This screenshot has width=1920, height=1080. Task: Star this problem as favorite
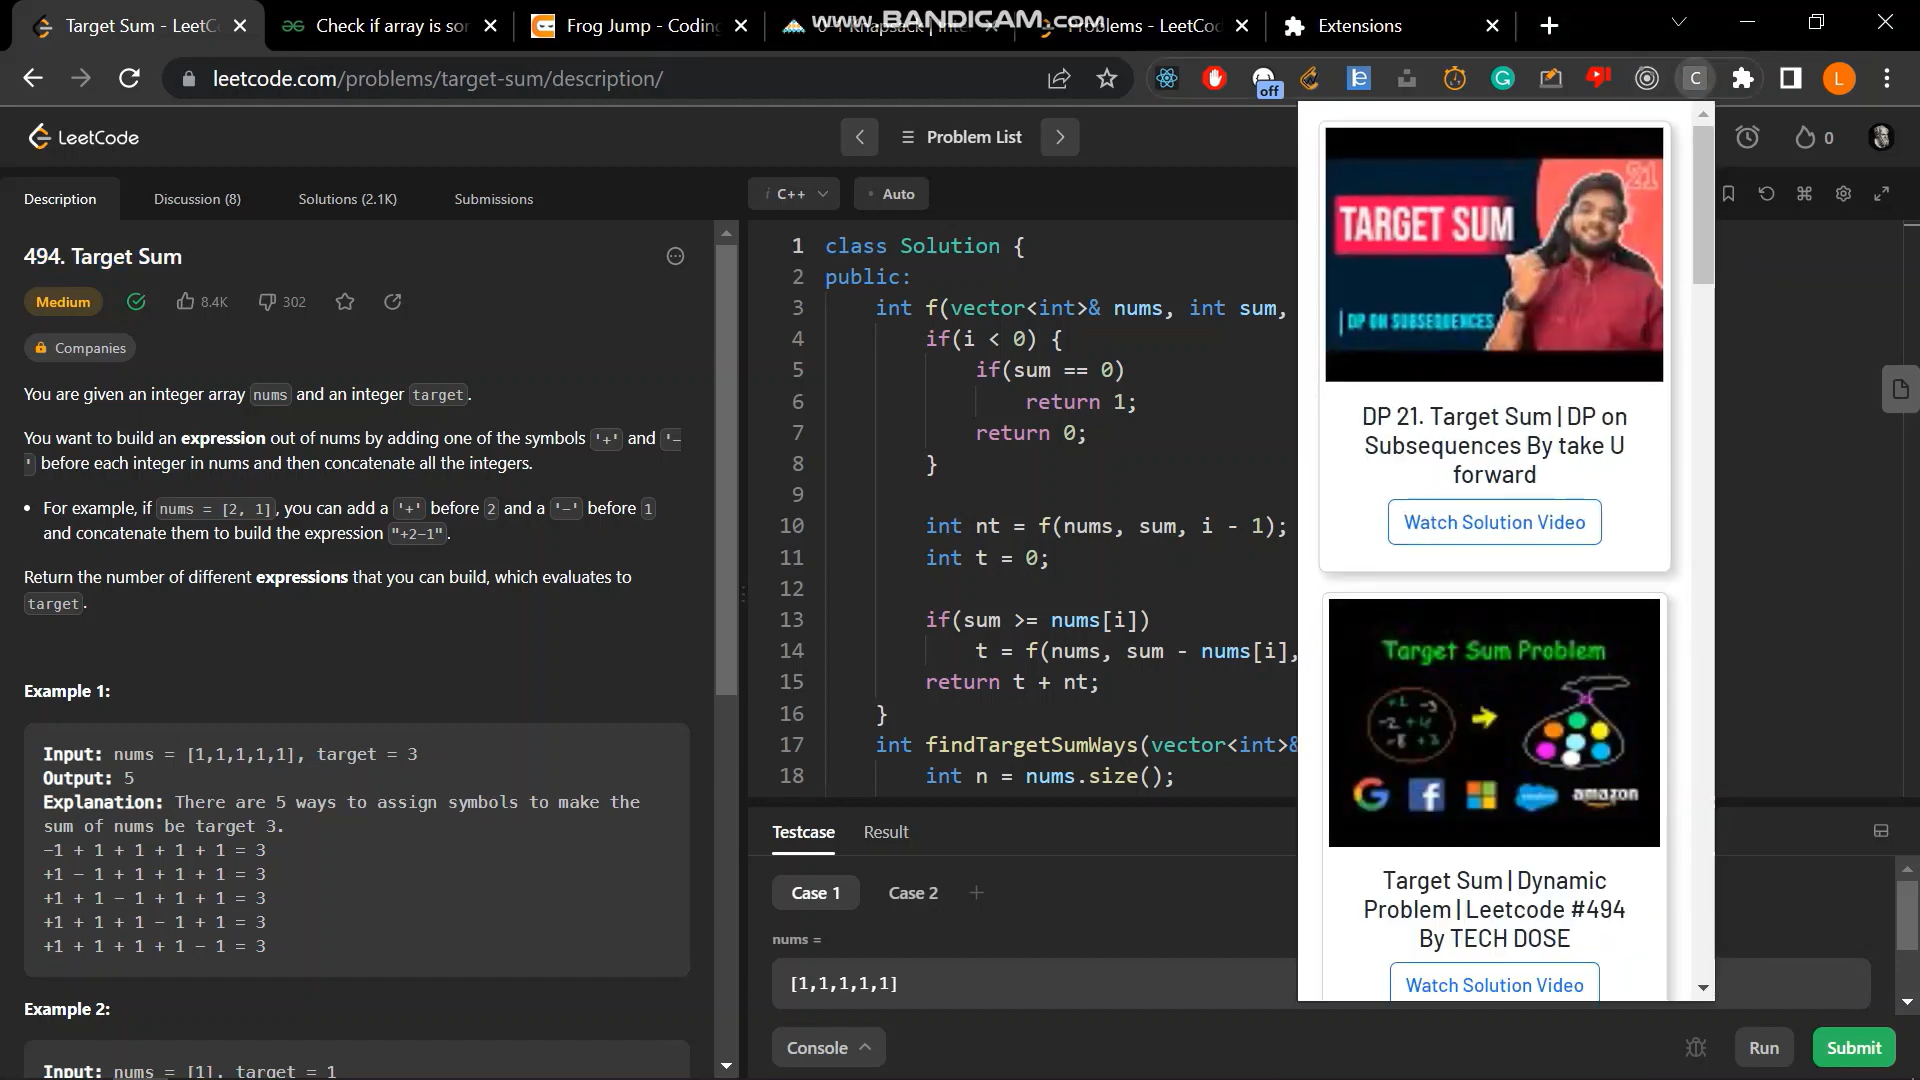[345, 301]
